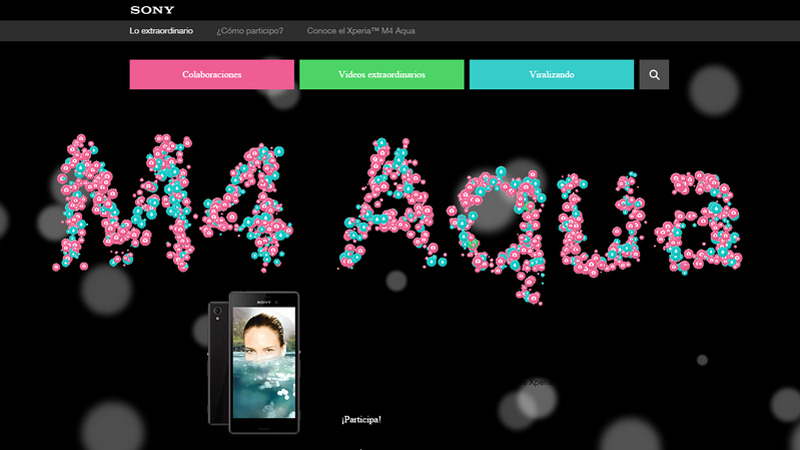Viewport: 800px width, 450px height.
Task: Open the Lo extraordinario tab
Action: pyautogui.click(x=161, y=31)
